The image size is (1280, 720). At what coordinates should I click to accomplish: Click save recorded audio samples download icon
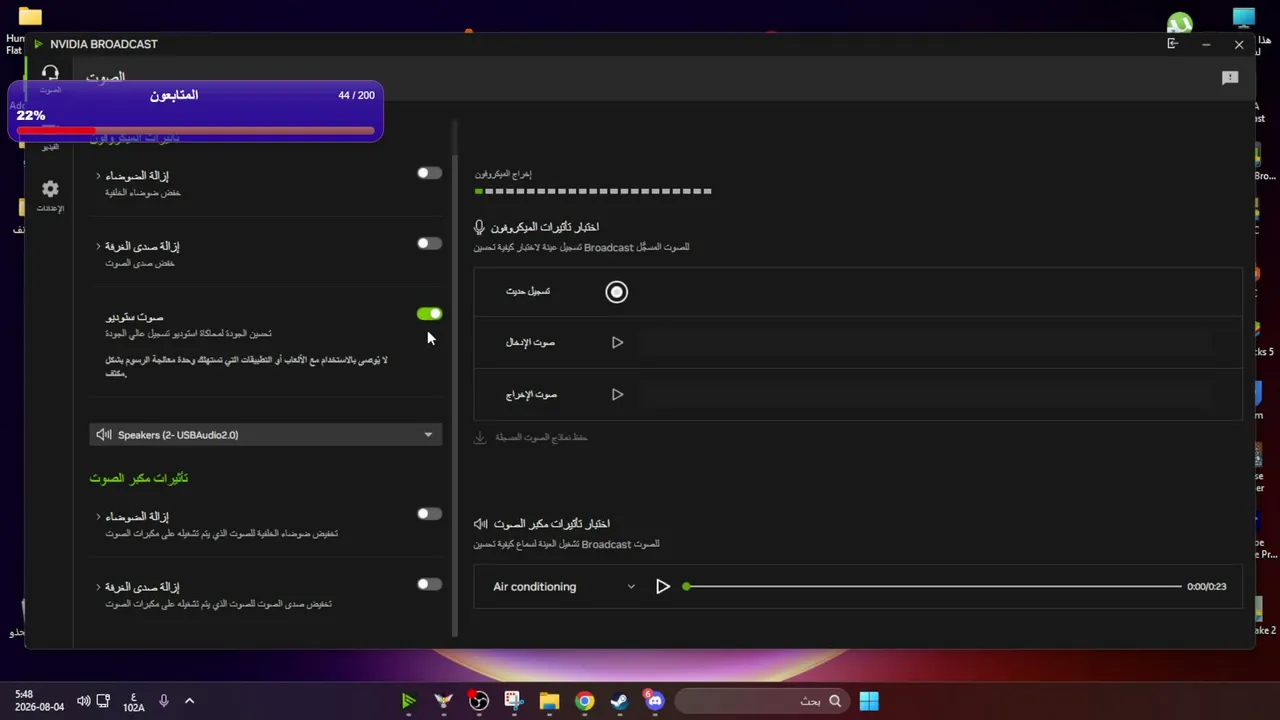point(480,438)
